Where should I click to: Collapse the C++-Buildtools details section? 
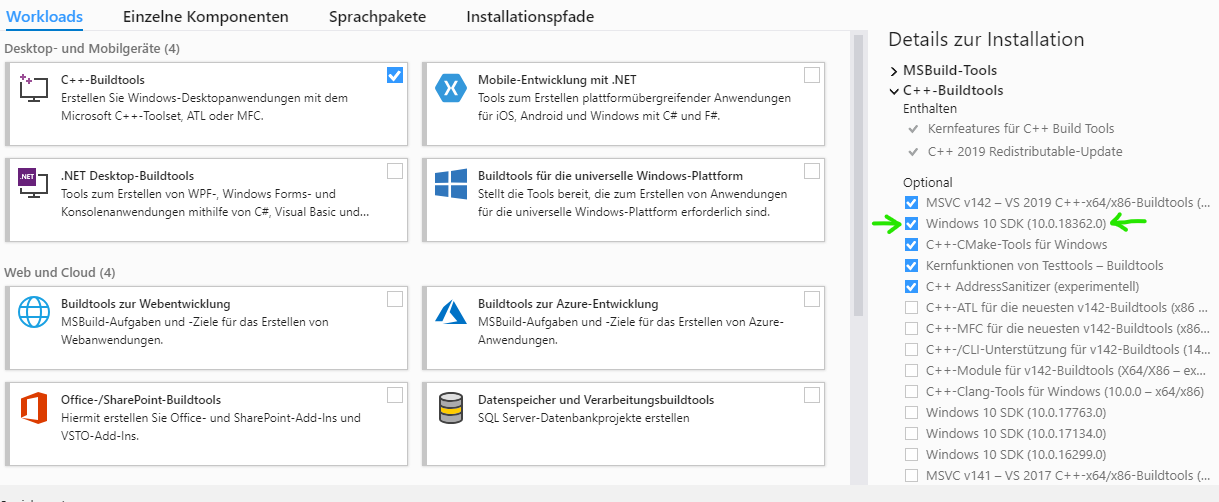click(893, 91)
